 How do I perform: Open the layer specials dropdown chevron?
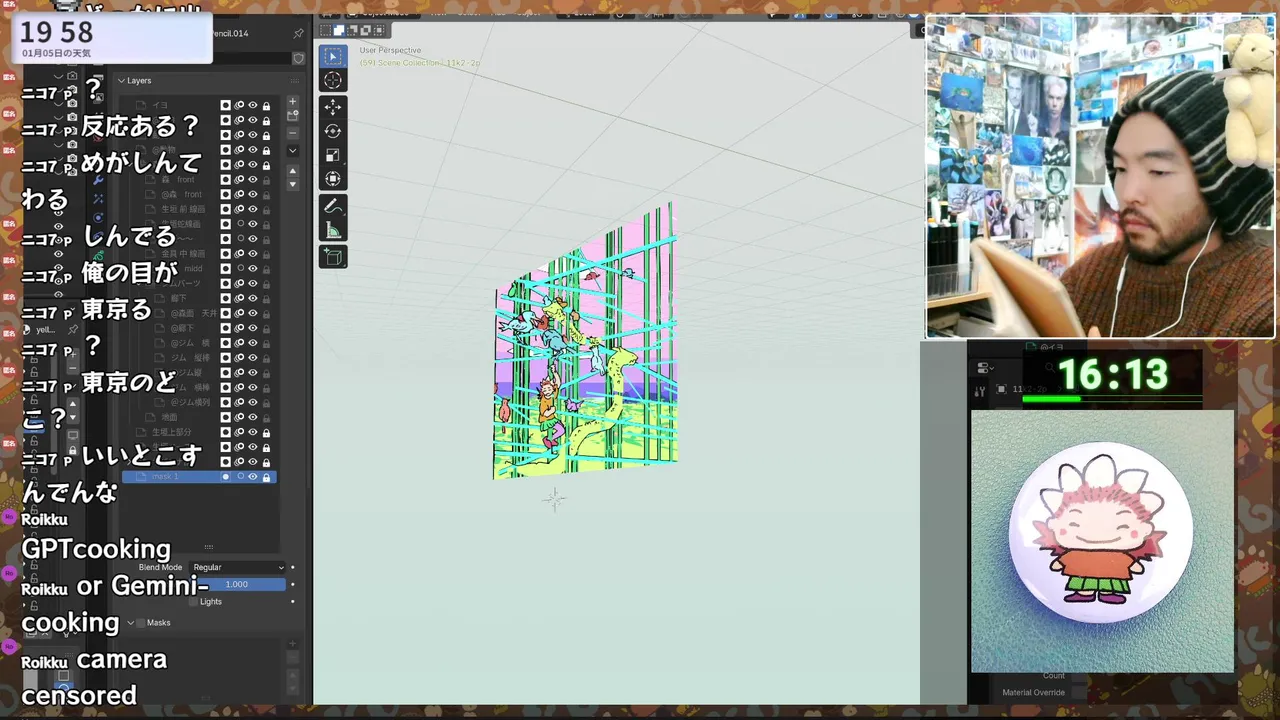(293, 151)
